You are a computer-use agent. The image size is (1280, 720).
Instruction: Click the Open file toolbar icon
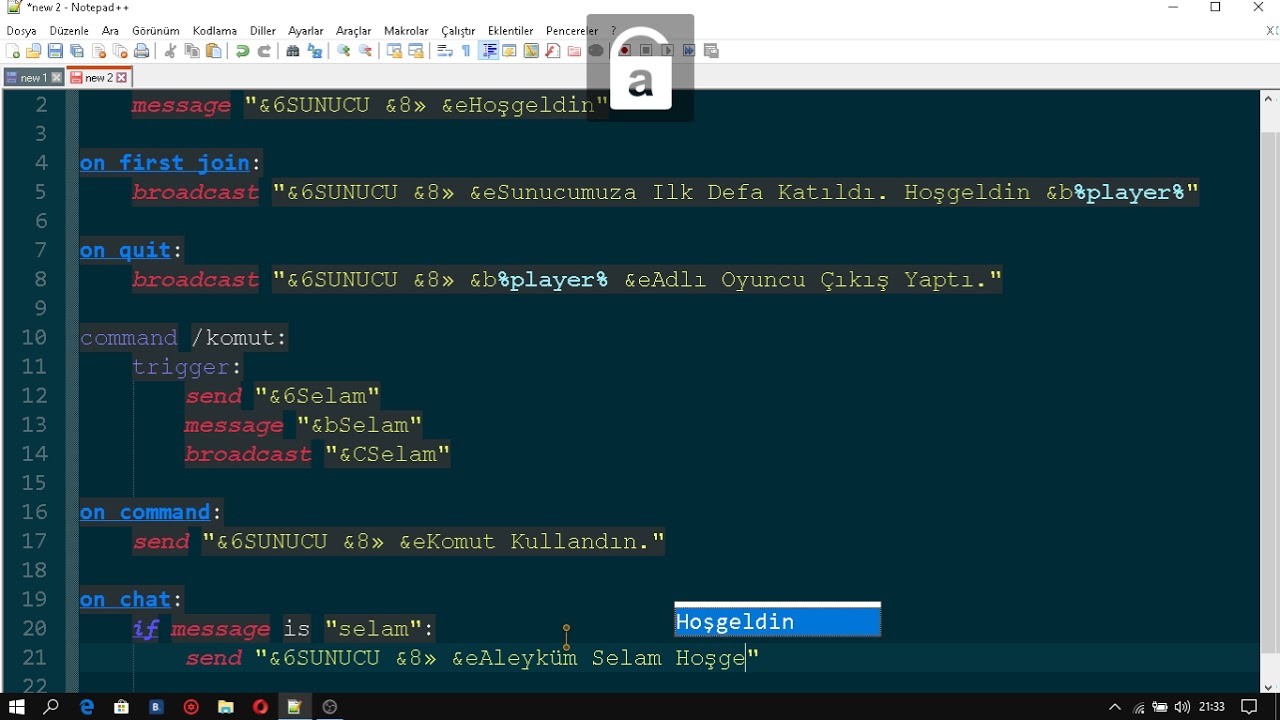click(x=34, y=51)
